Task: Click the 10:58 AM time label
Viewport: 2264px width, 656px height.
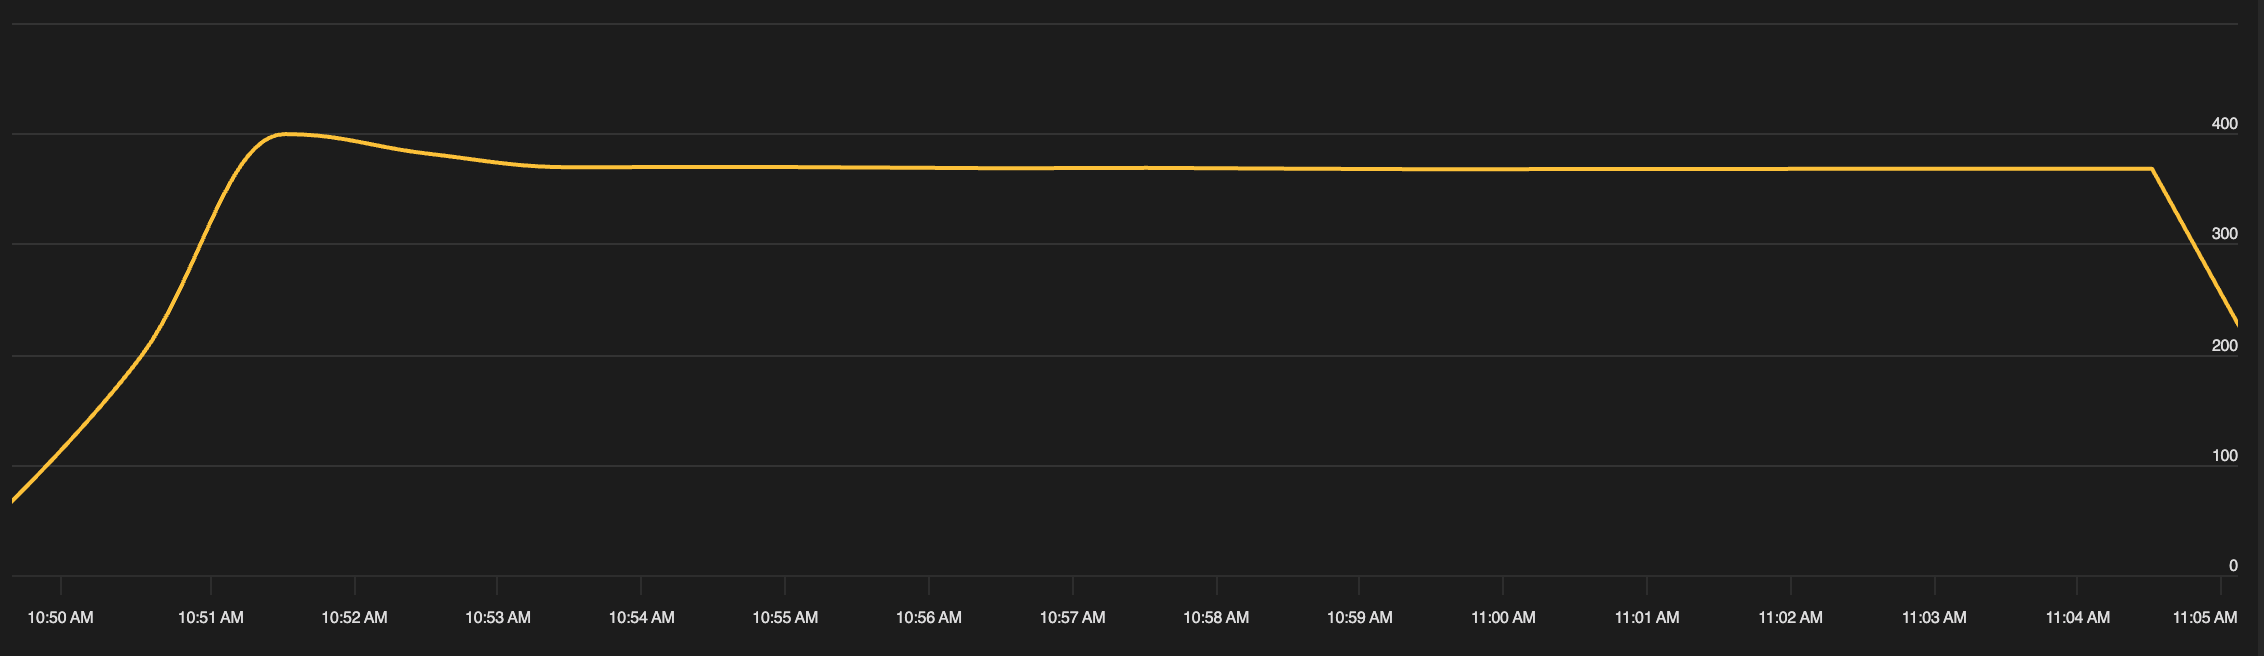Action: (x=1216, y=617)
